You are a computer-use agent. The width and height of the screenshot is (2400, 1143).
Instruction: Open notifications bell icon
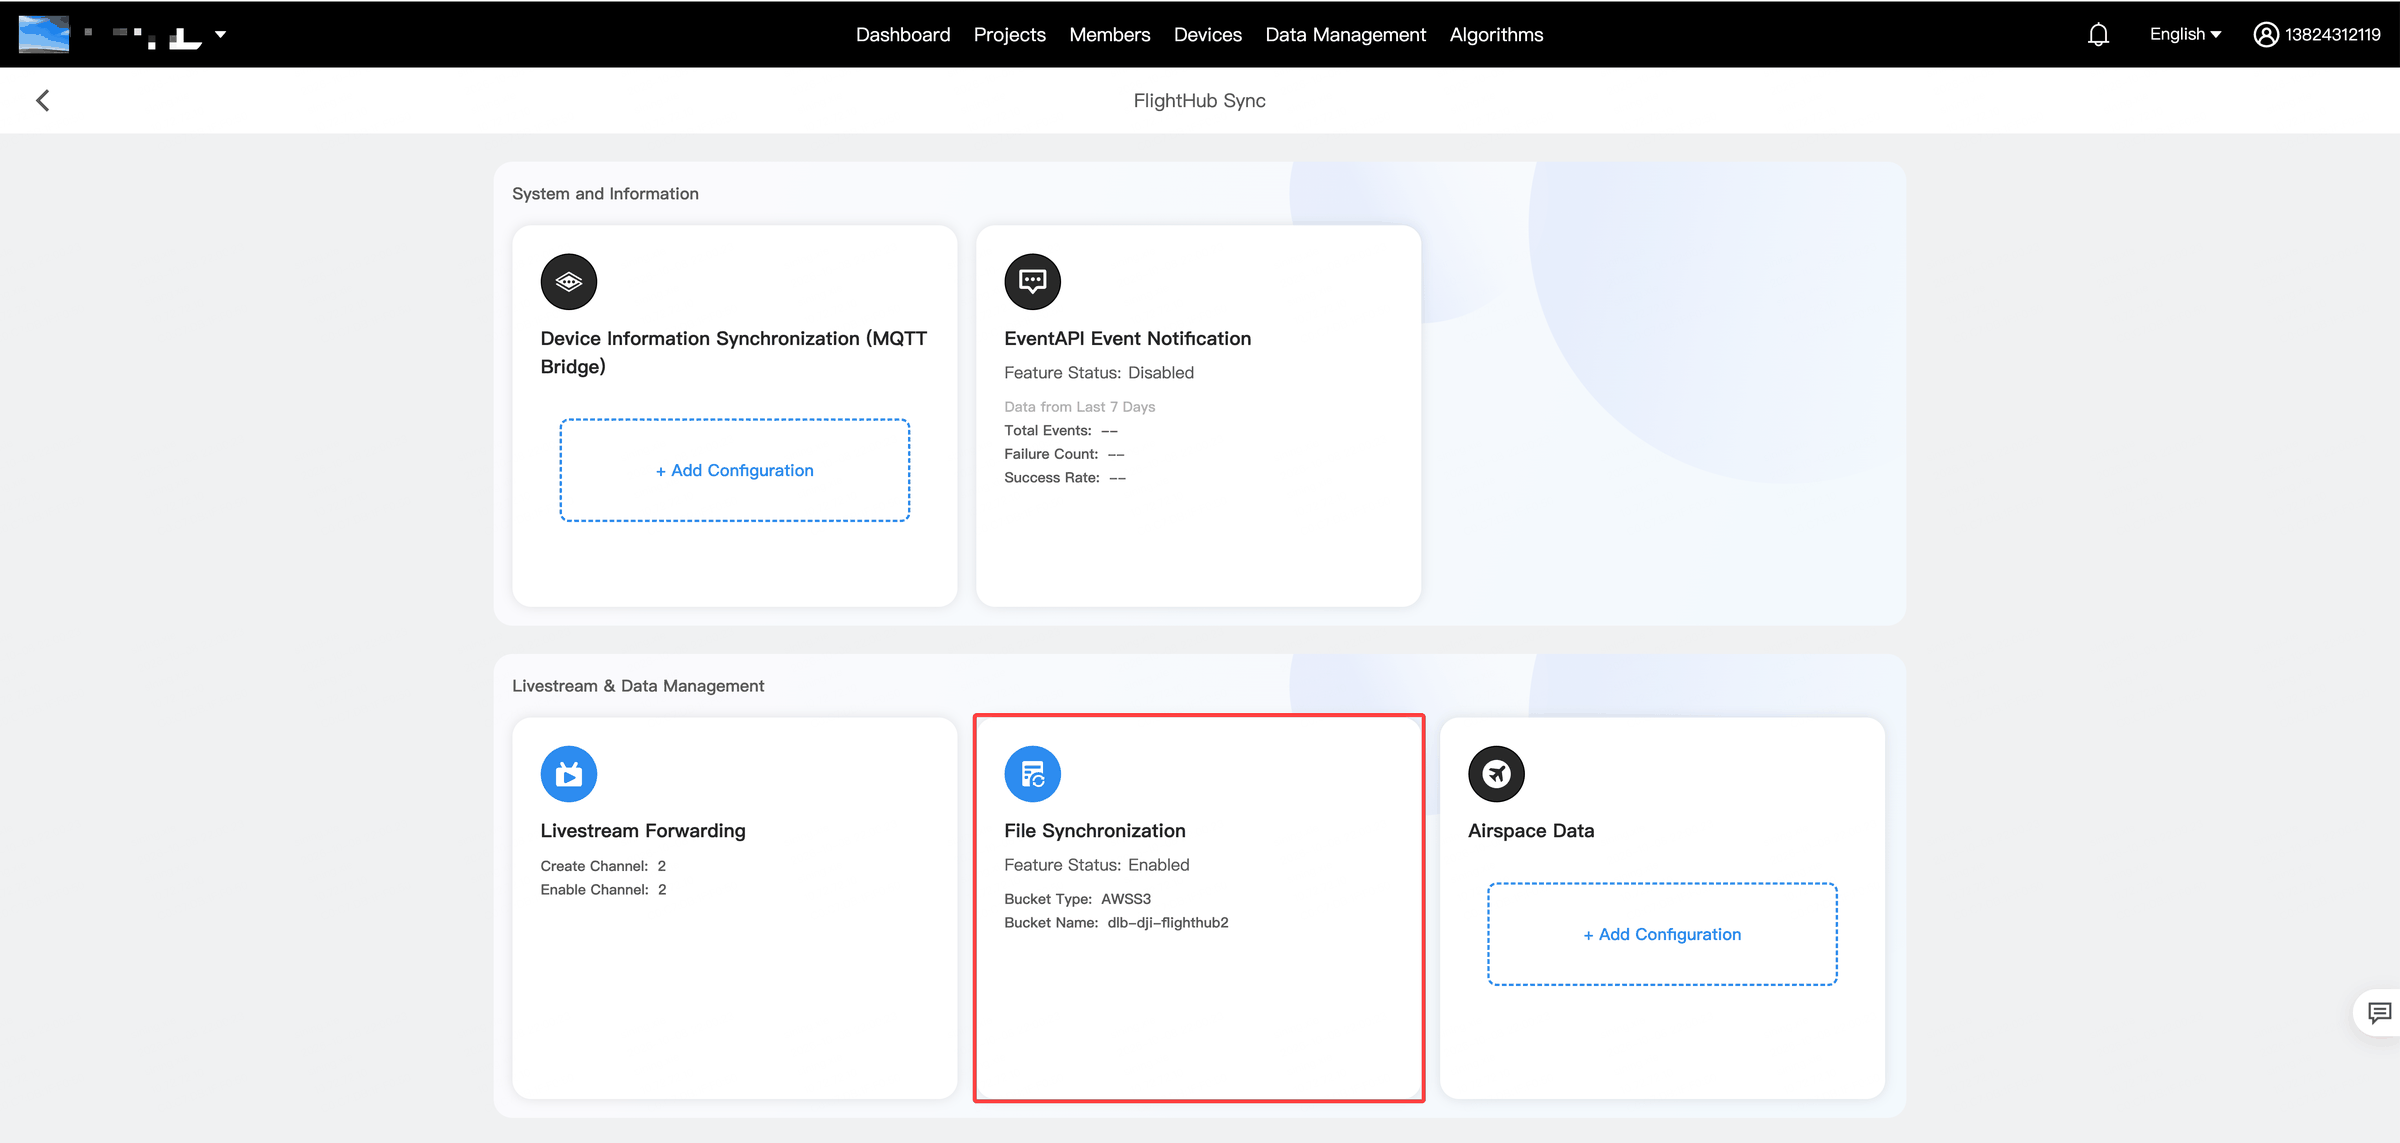point(2098,34)
